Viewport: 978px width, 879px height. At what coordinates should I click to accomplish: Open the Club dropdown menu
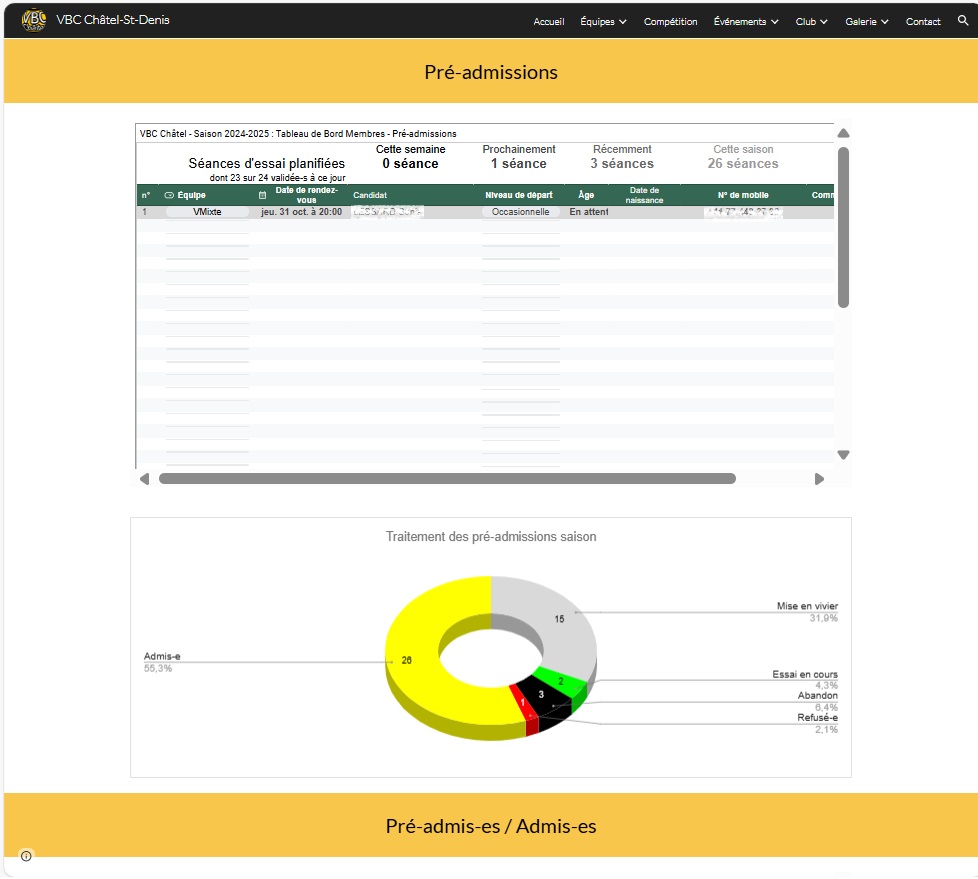click(811, 22)
